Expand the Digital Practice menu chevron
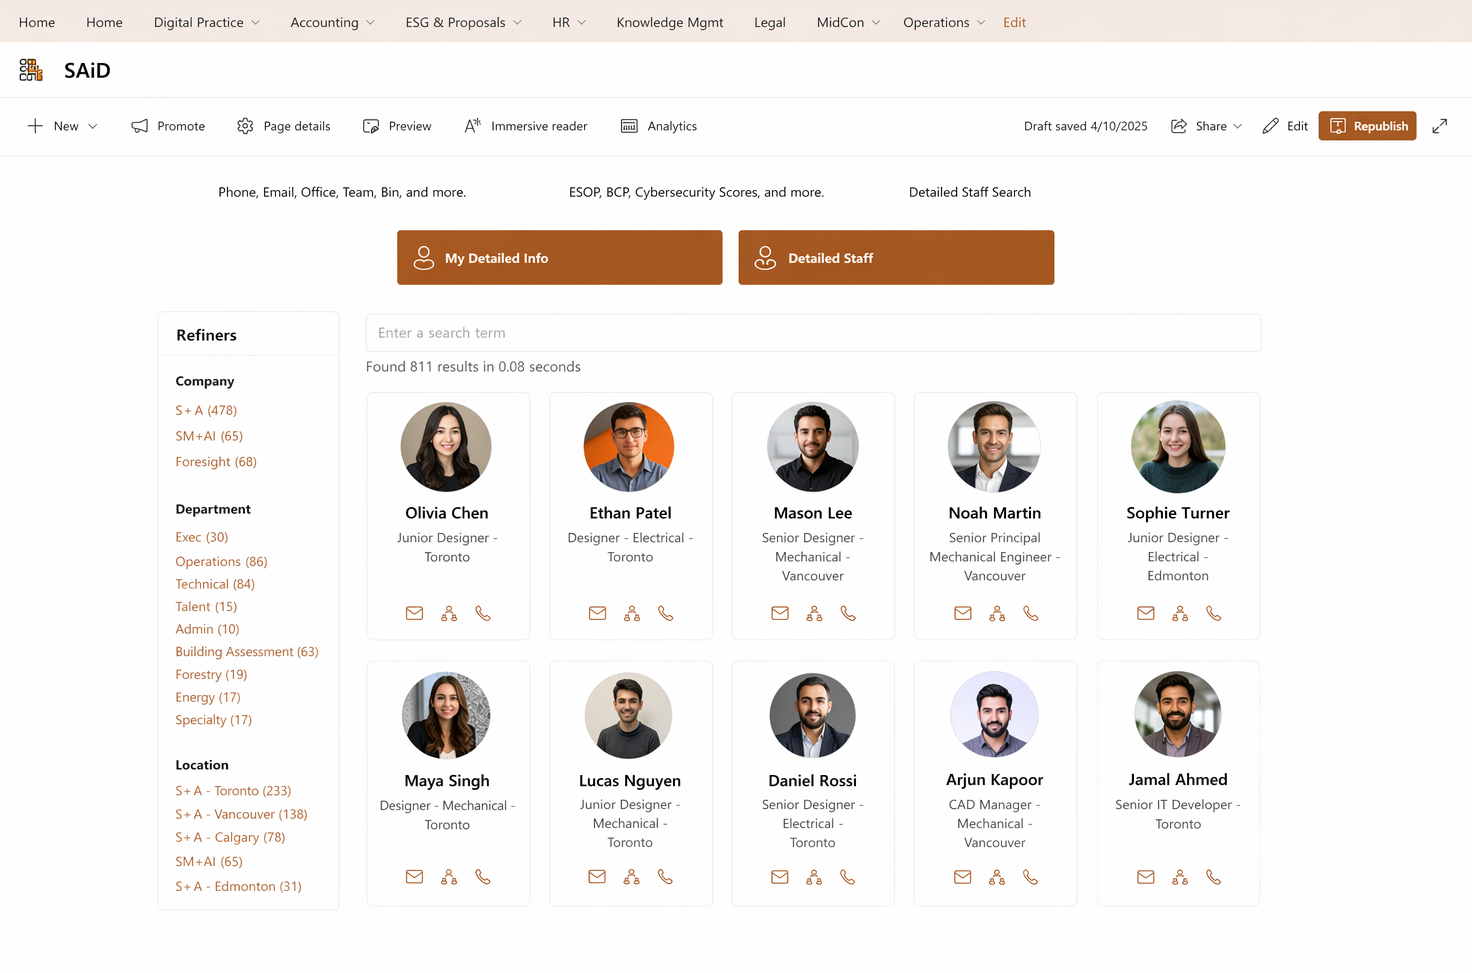The width and height of the screenshot is (1472, 973). pos(256,22)
